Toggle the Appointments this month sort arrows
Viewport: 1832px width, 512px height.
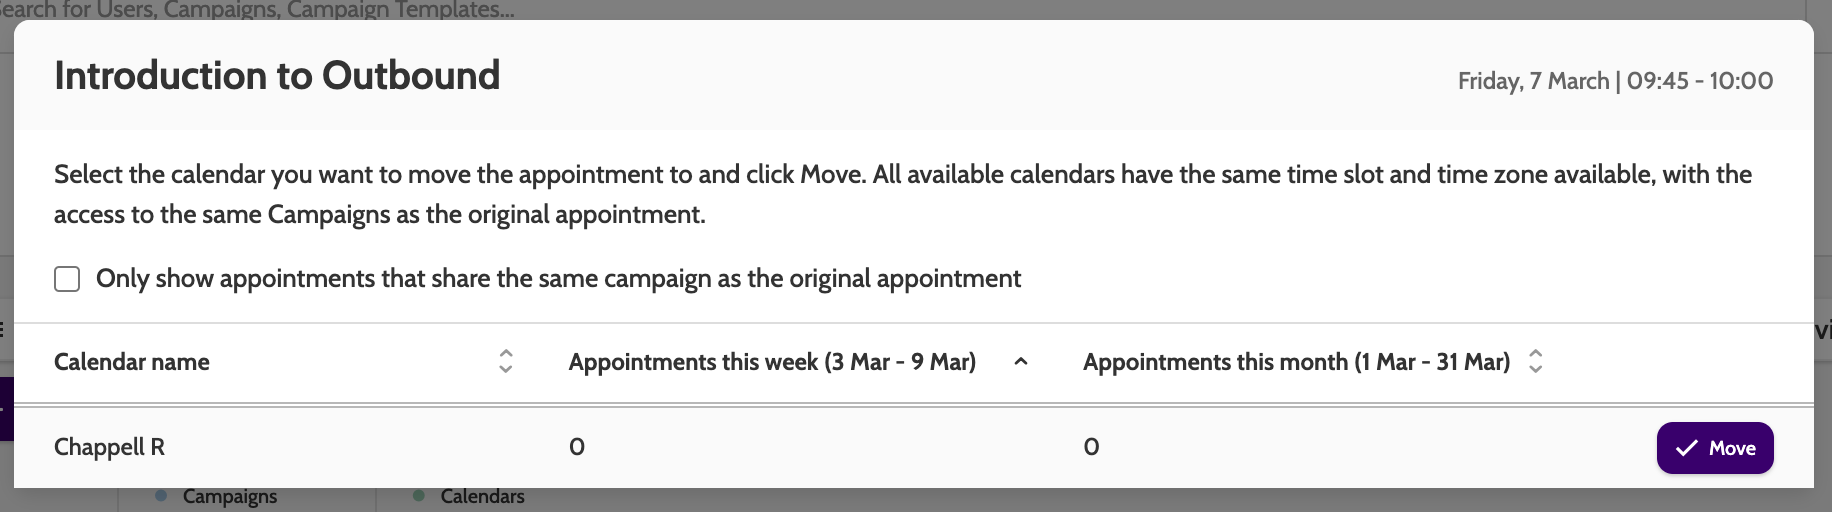(x=1536, y=361)
